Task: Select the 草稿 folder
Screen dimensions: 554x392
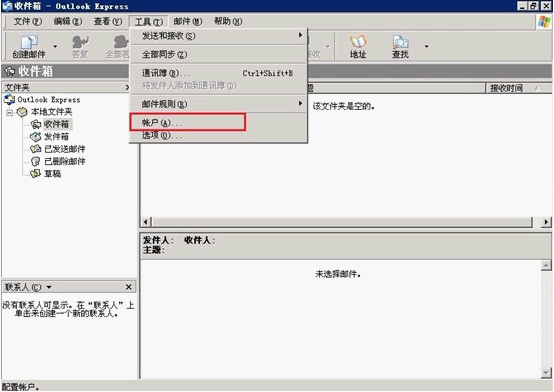Action: coord(52,174)
